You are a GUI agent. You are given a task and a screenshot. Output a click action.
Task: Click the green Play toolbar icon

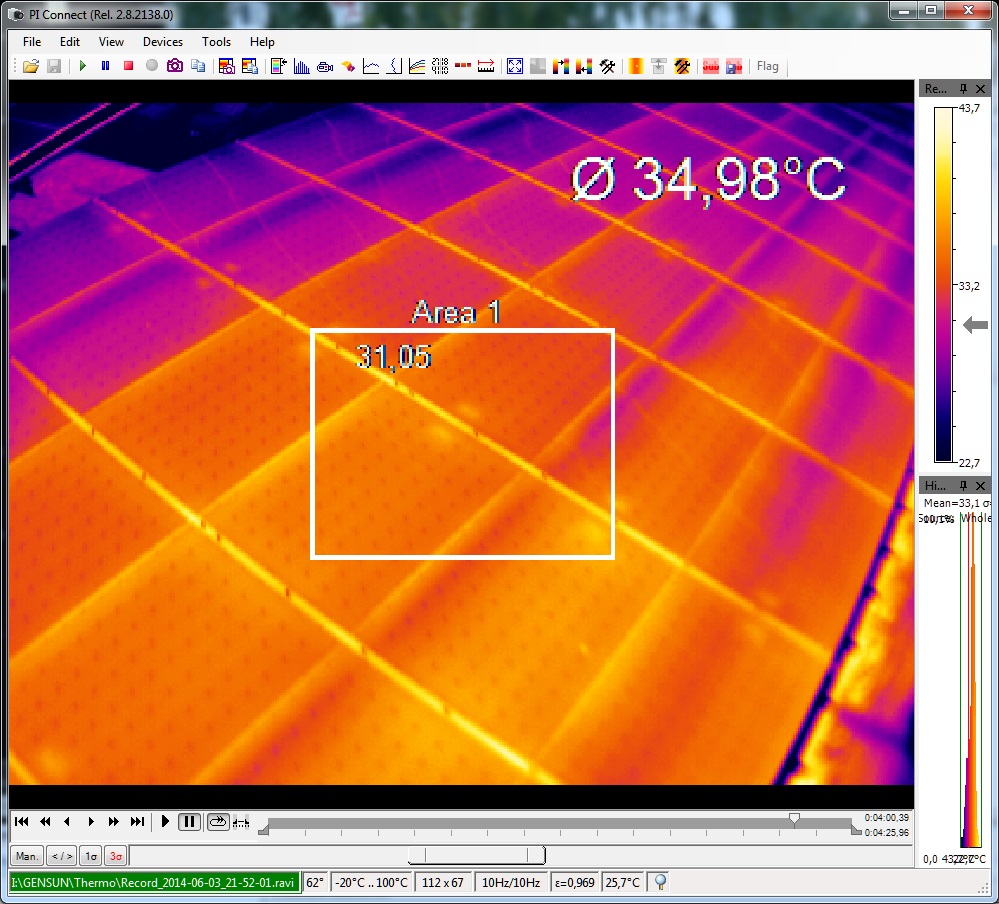82,66
